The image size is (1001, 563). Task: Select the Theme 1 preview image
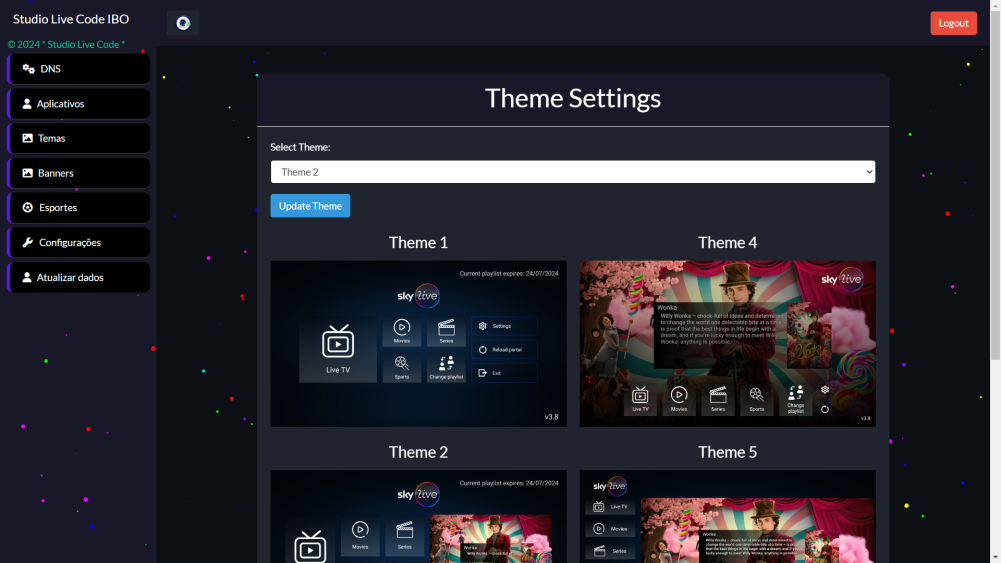tap(418, 343)
